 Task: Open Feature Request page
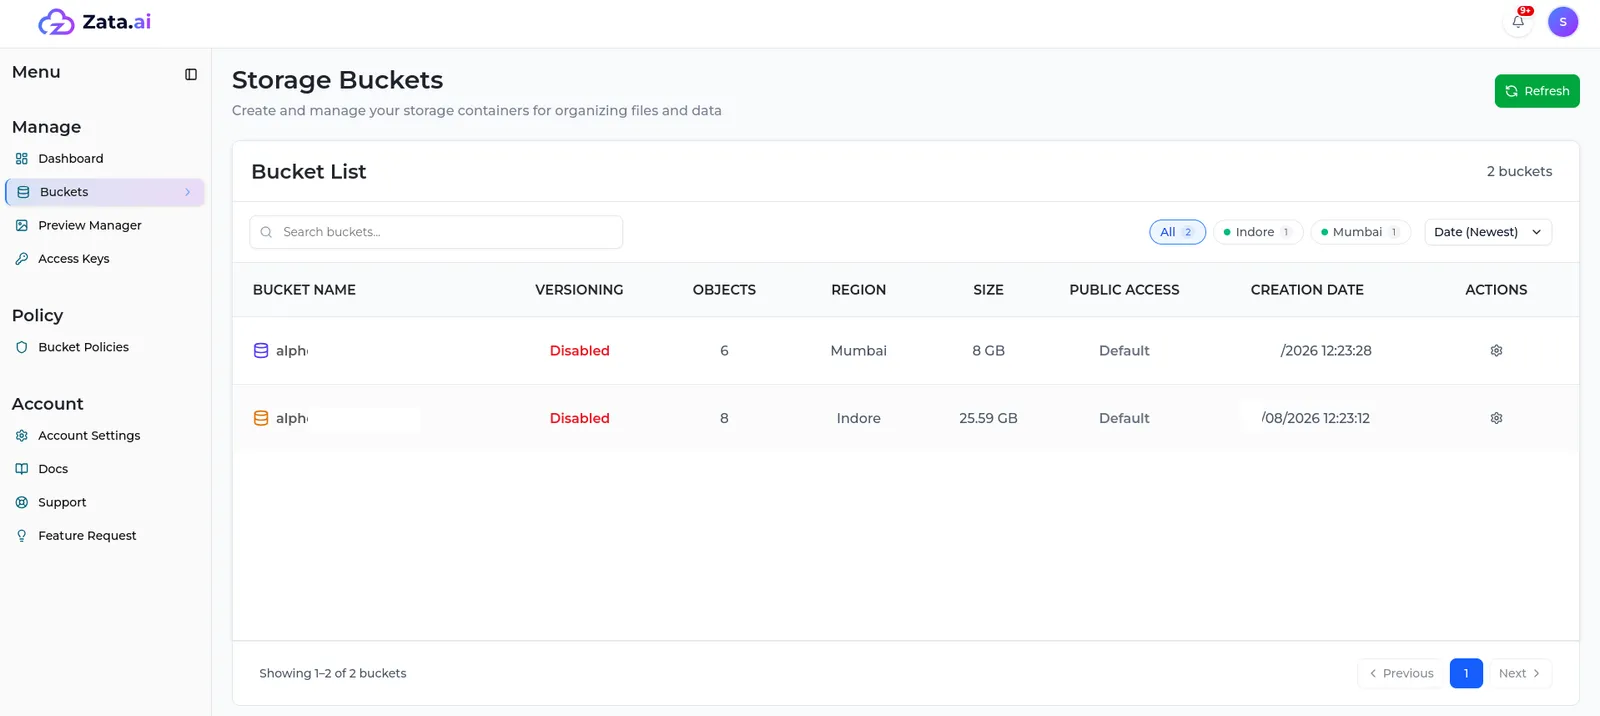coord(87,536)
